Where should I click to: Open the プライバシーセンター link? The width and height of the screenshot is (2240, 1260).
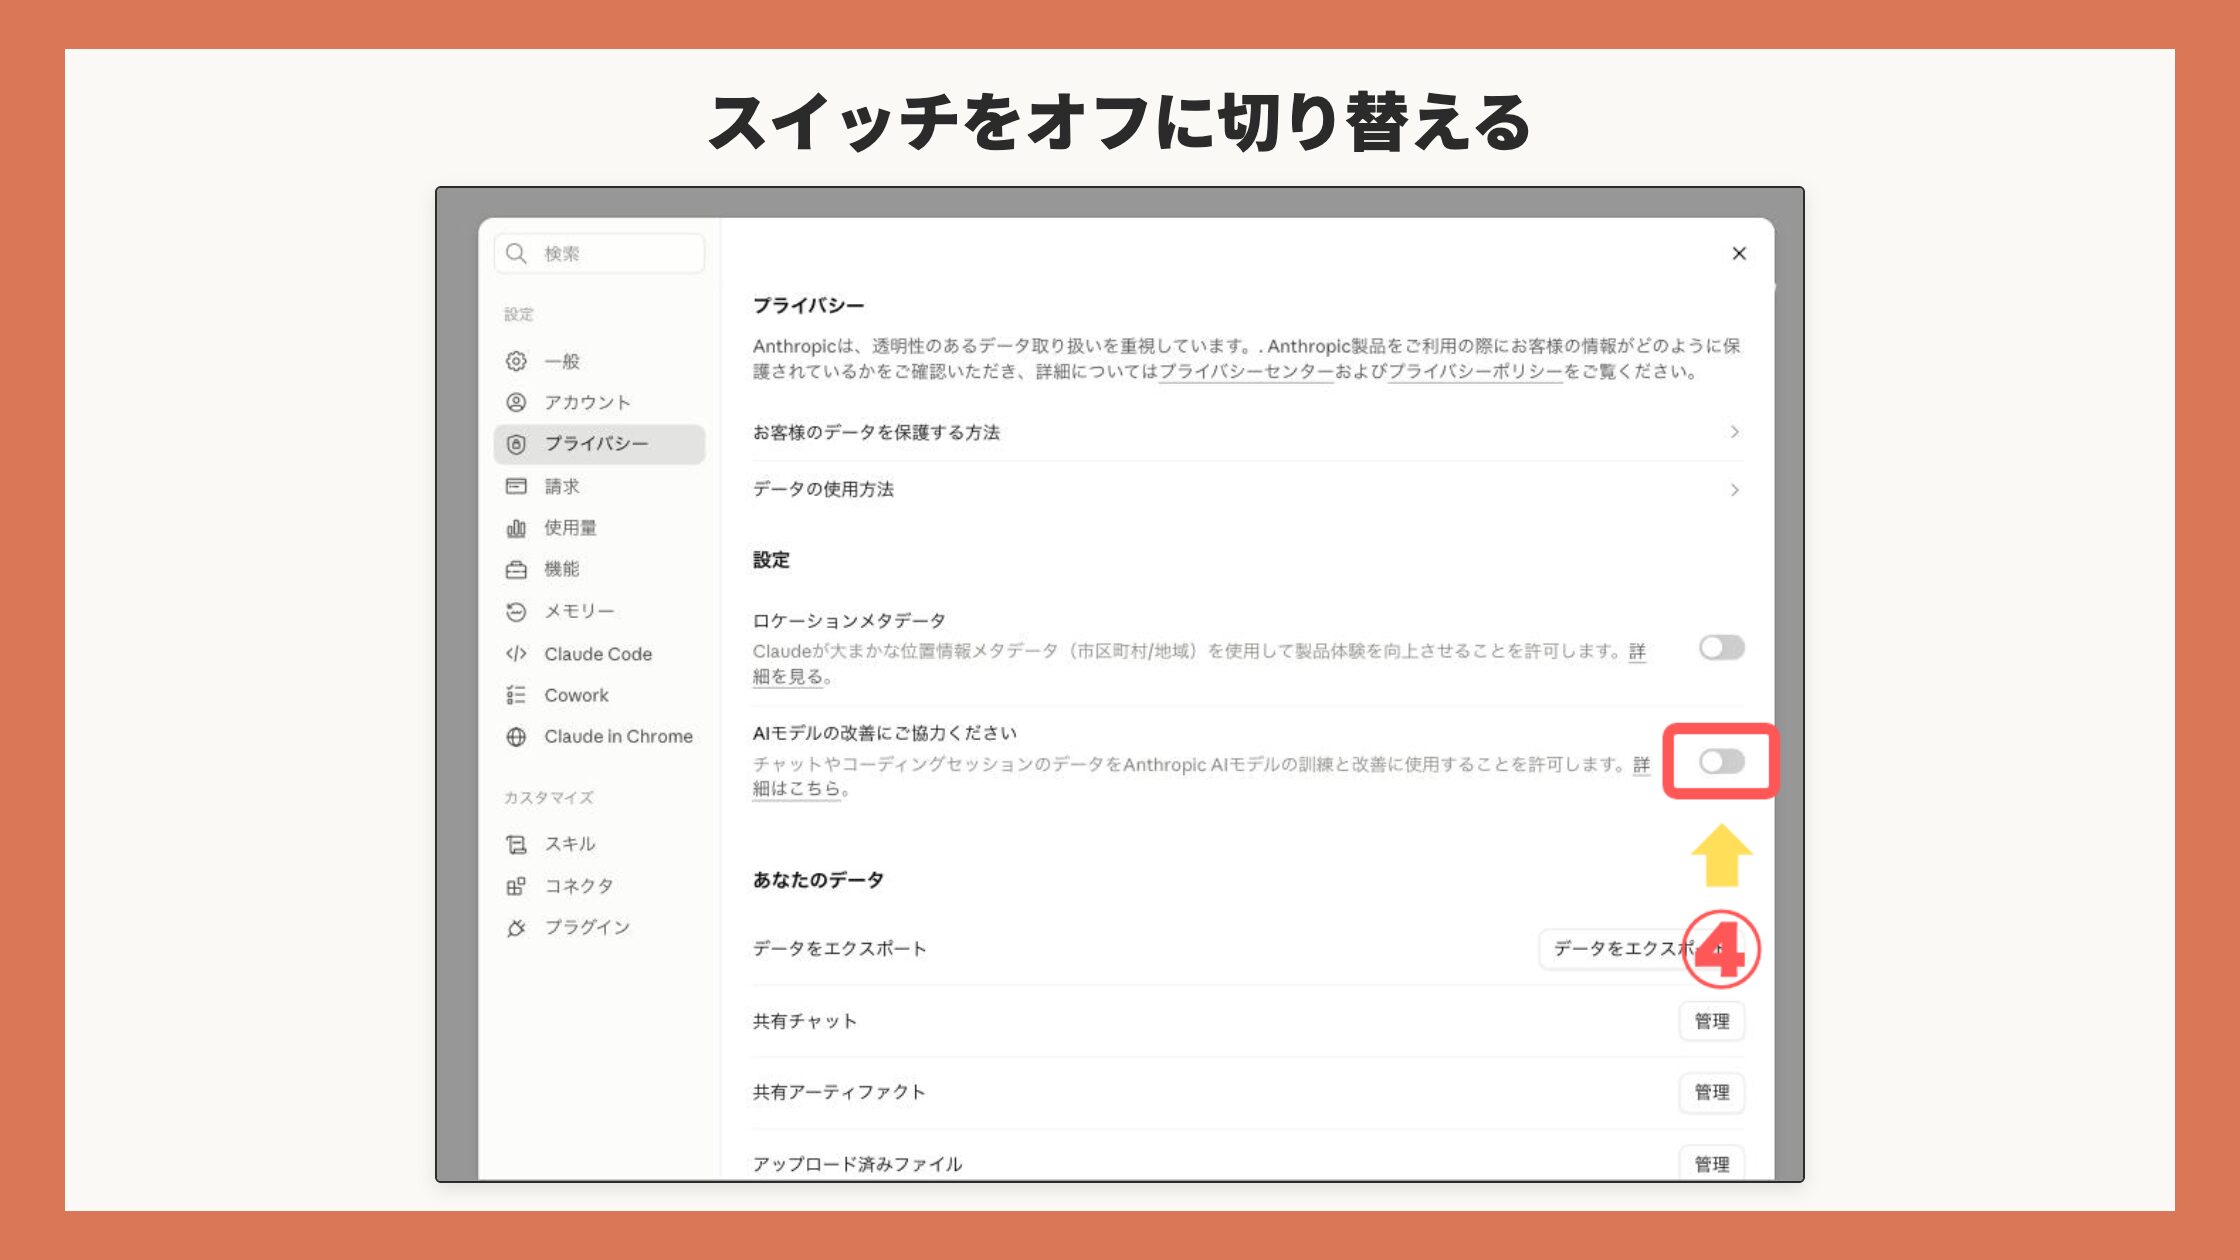tap(1246, 372)
